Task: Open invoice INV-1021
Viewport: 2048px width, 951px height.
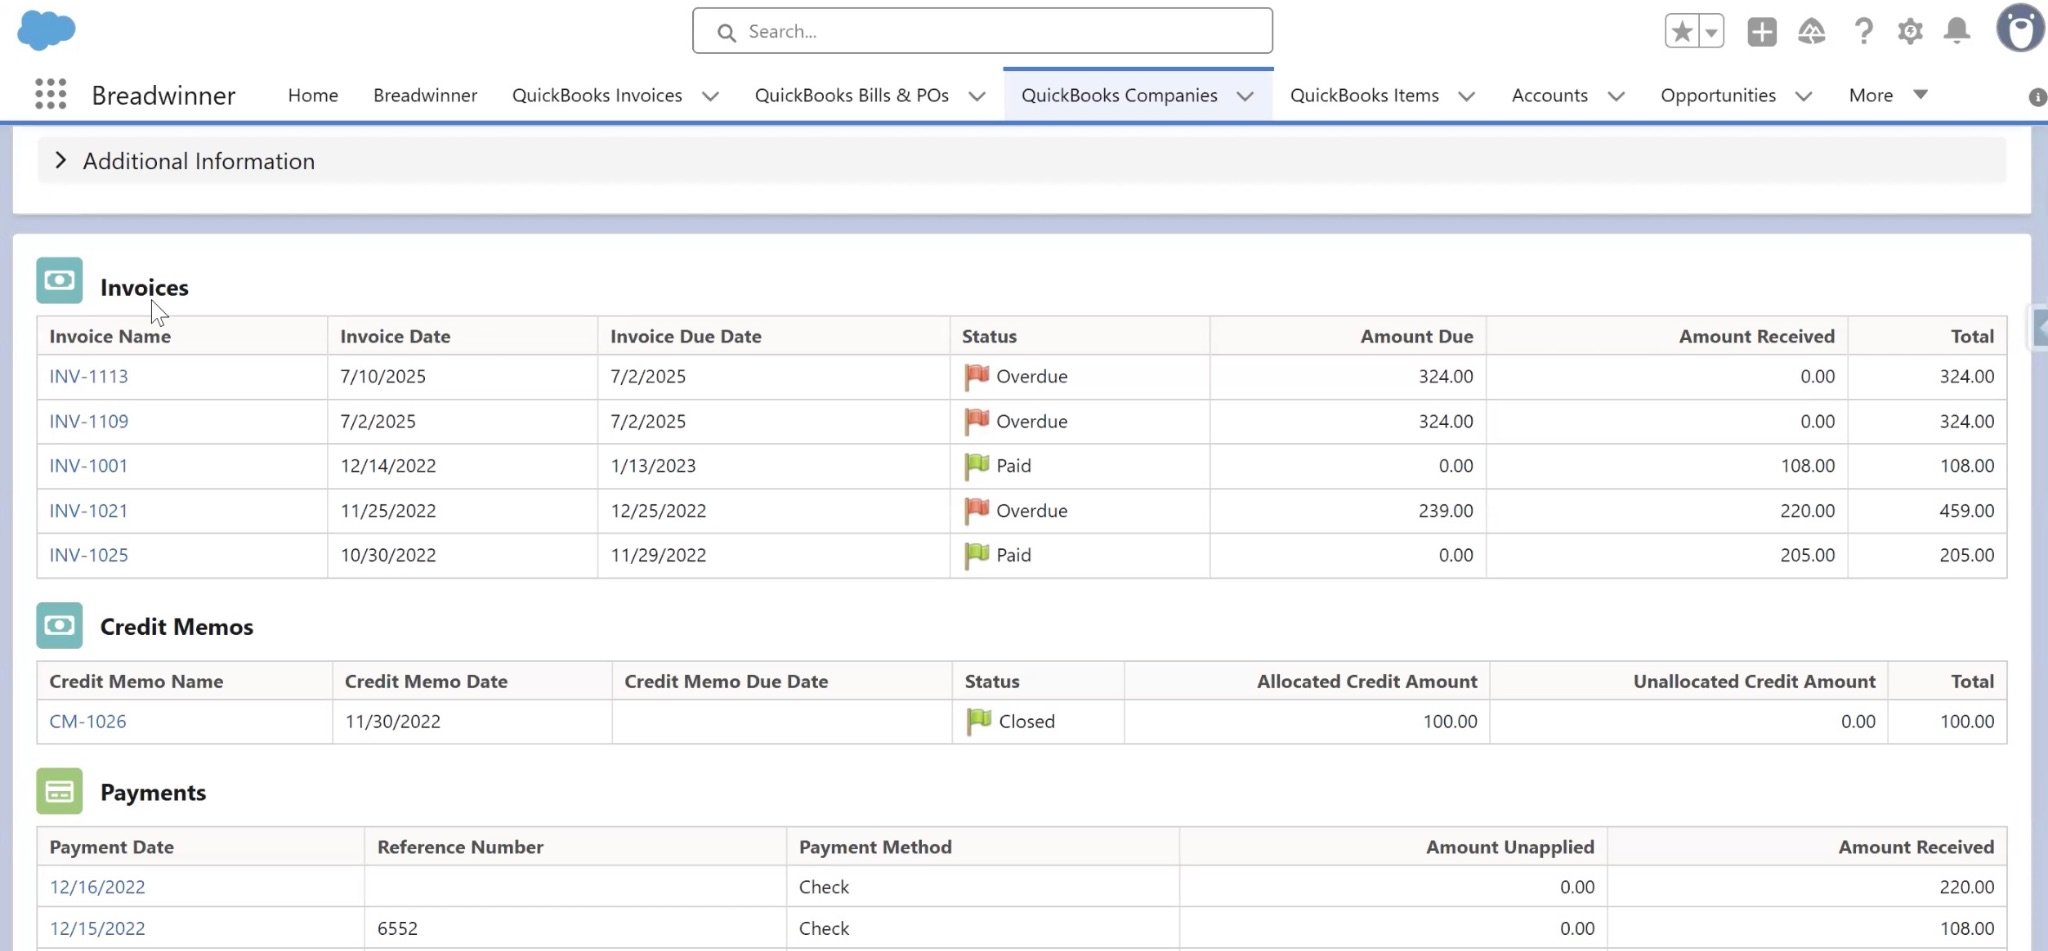Action: tap(89, 510)
